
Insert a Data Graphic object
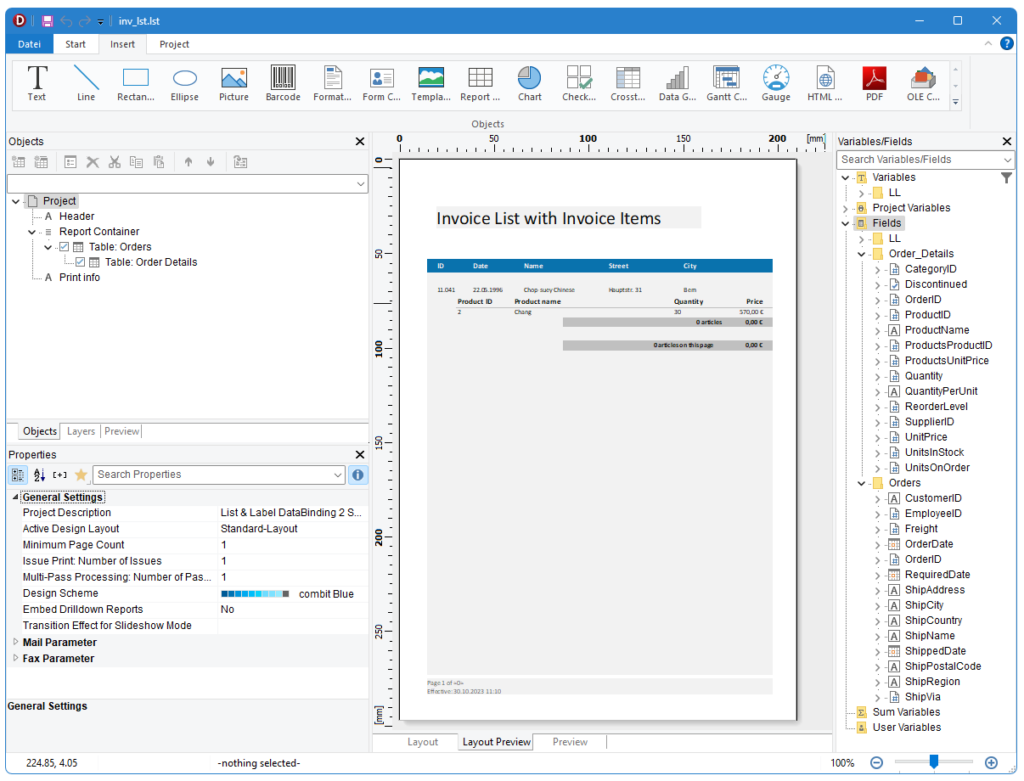click(677, 83)
